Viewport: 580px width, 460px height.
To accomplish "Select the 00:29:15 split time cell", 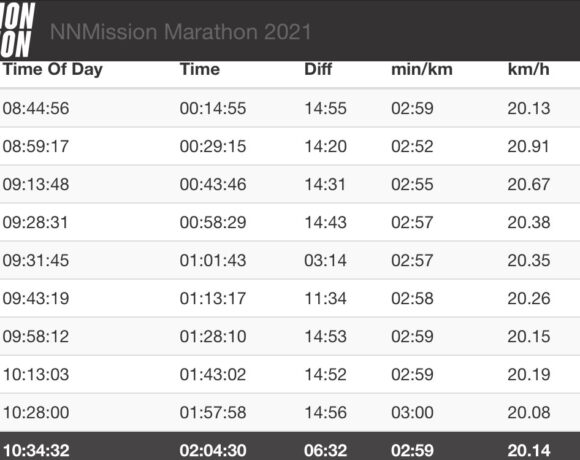I will pyautogui.click(x=213, y=146).
